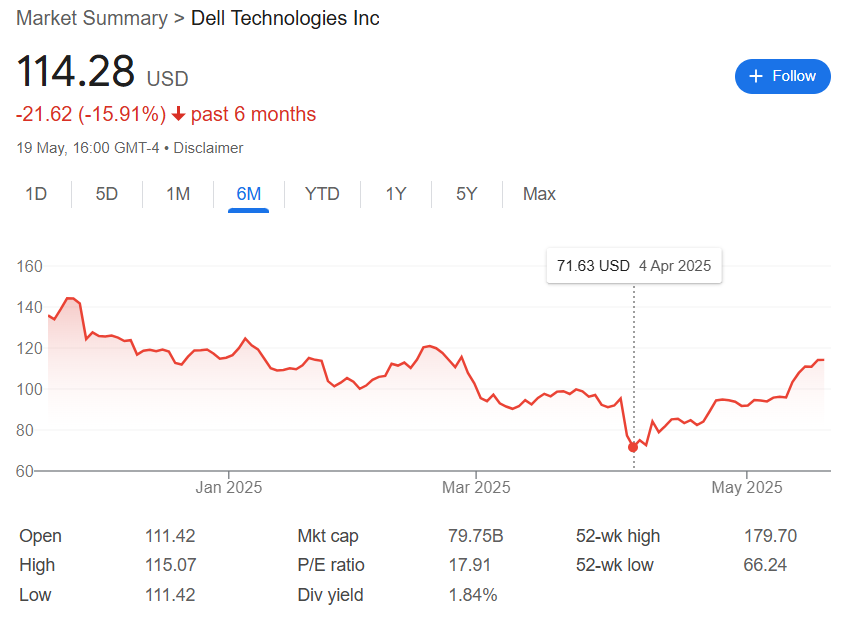This screenshot has height=618, width=847.
Task: Select the 1D time range tab
Action: pyautogui.click(x=36, y=194)
